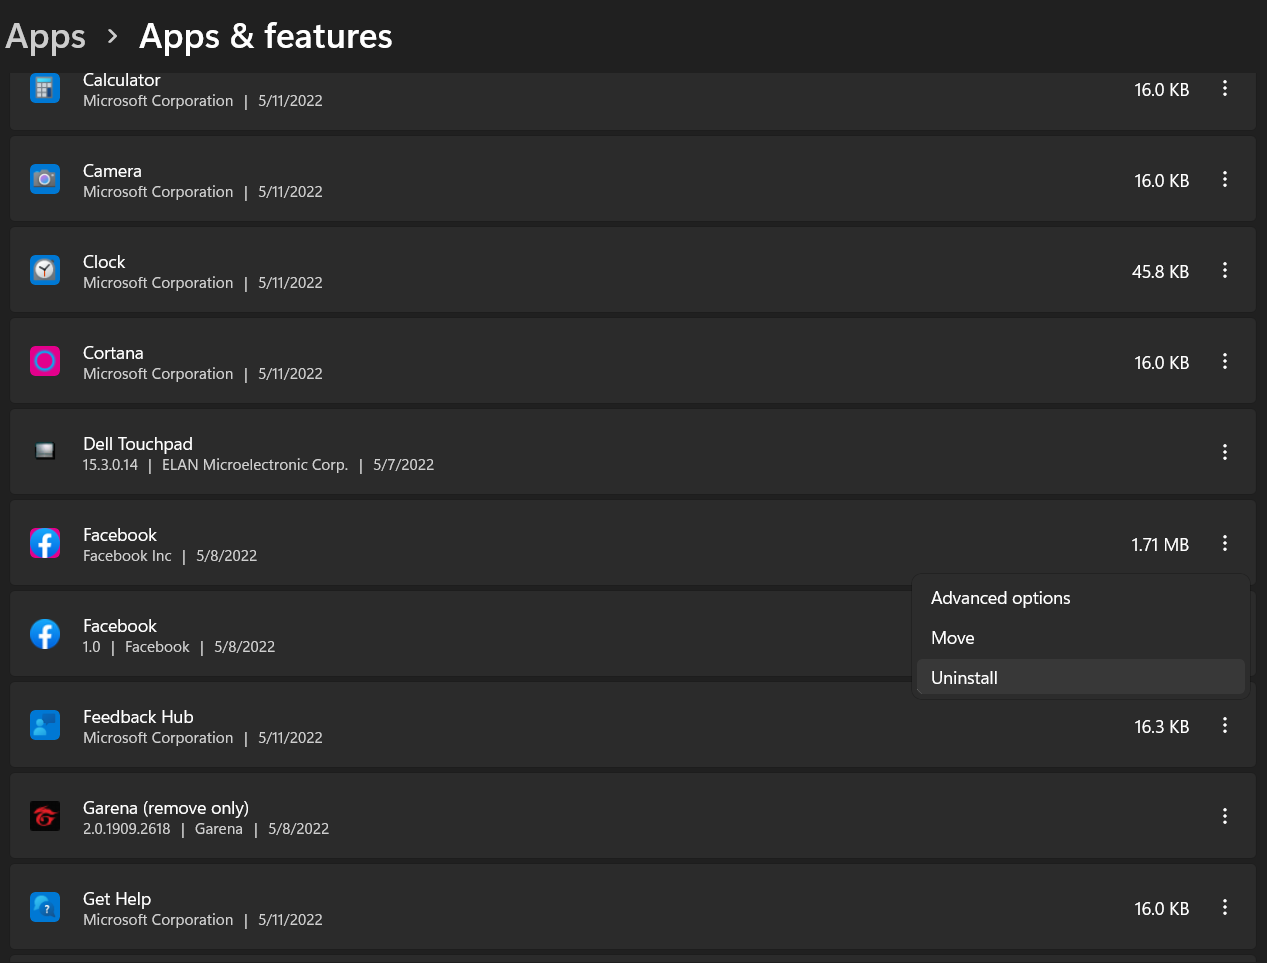The height and width of the screenshot is (963, 1267).
Task: Choose Move from the context menu
Action: pyautogui.click(x=952, y=638)
